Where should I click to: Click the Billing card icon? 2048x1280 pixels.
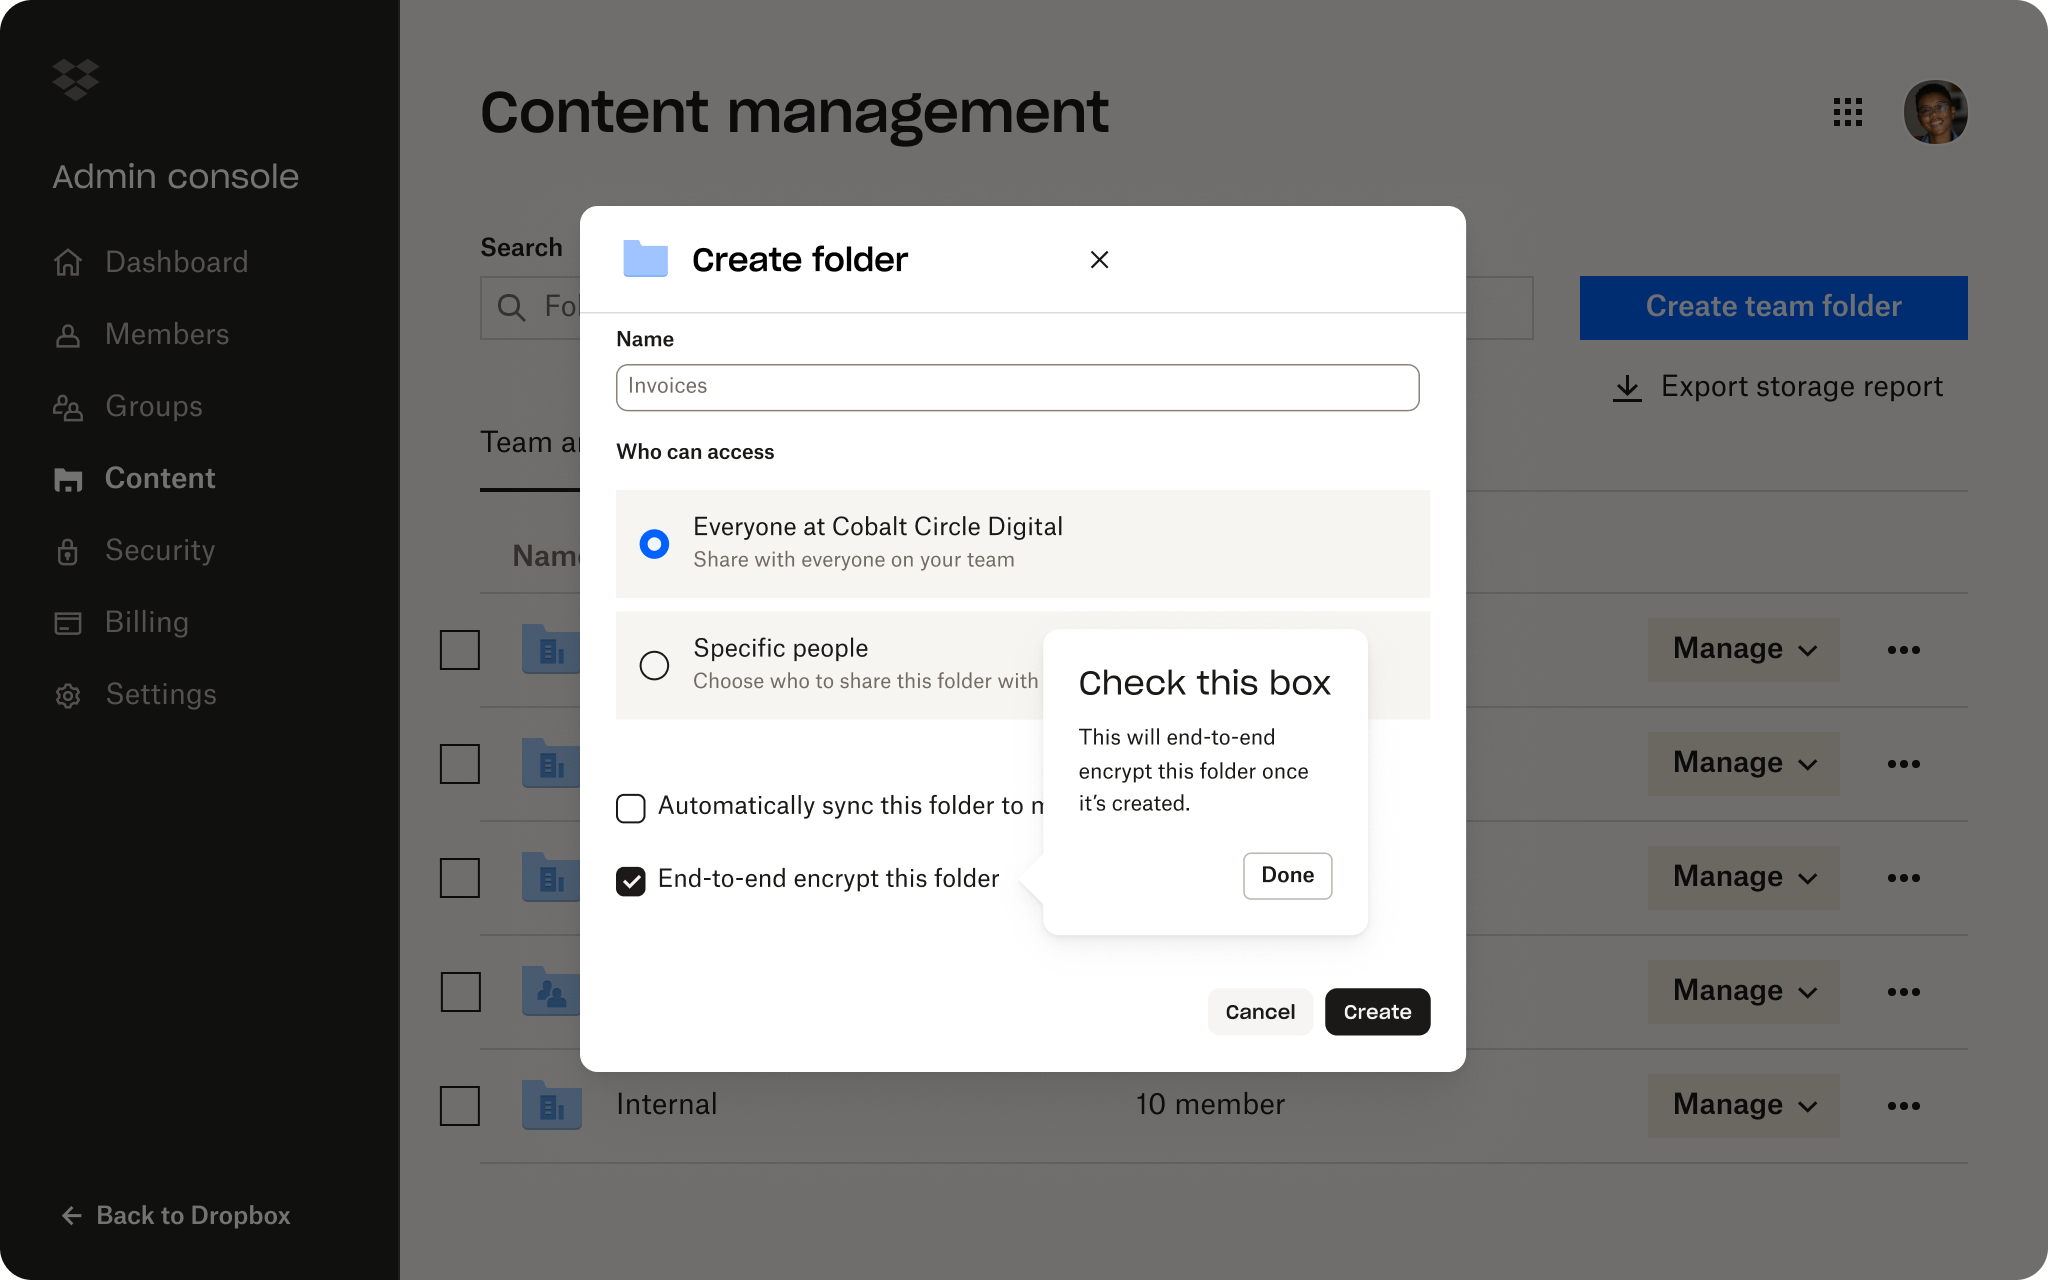tap(68, 623)
